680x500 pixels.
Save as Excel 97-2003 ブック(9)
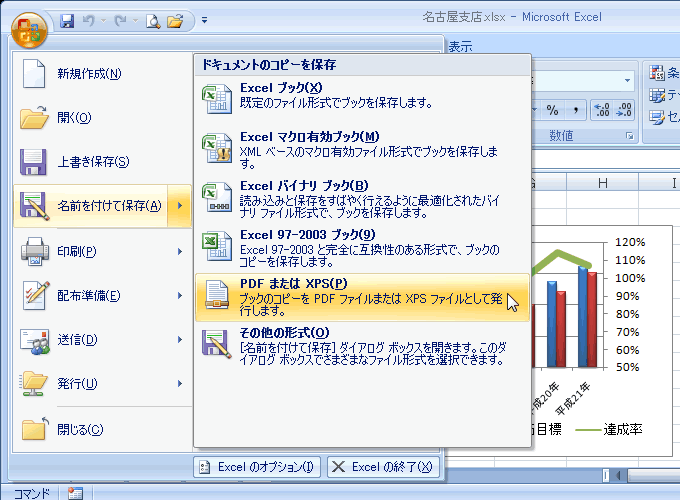362,248
